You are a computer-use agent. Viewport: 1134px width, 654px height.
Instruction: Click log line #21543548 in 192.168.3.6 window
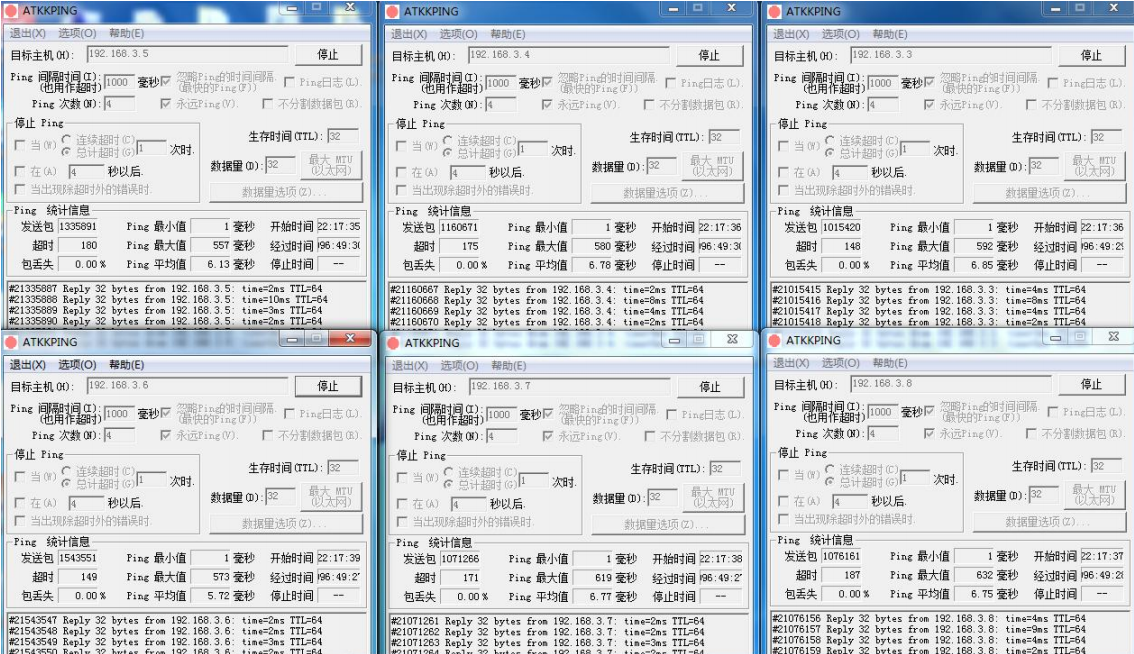pyautogui.click(x=165, y=631)
